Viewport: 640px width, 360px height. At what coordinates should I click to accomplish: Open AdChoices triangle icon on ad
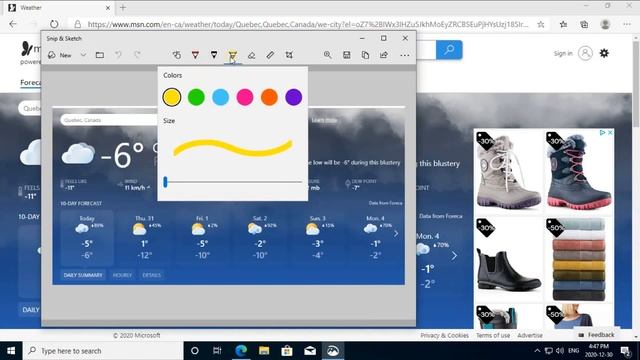coord(602,133)
